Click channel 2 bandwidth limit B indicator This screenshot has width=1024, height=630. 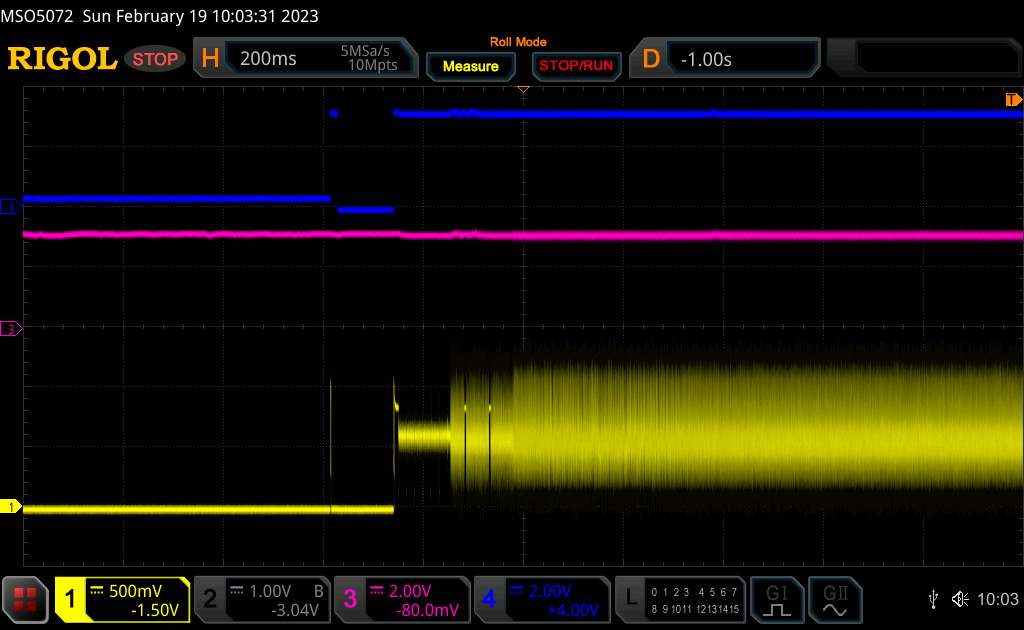tap(319, 591)
